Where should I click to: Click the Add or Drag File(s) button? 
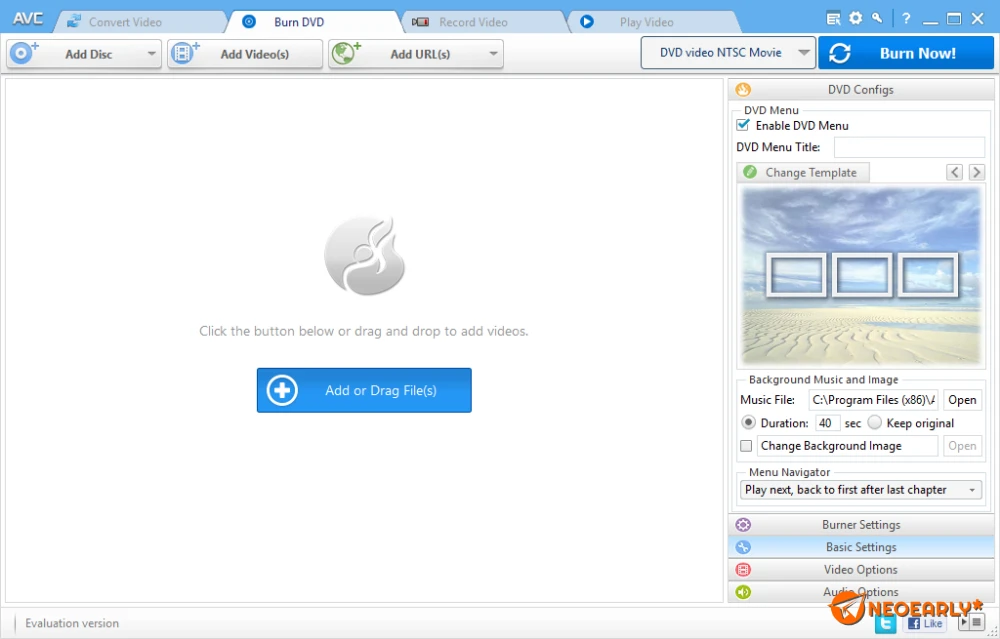tap(364, 390)
